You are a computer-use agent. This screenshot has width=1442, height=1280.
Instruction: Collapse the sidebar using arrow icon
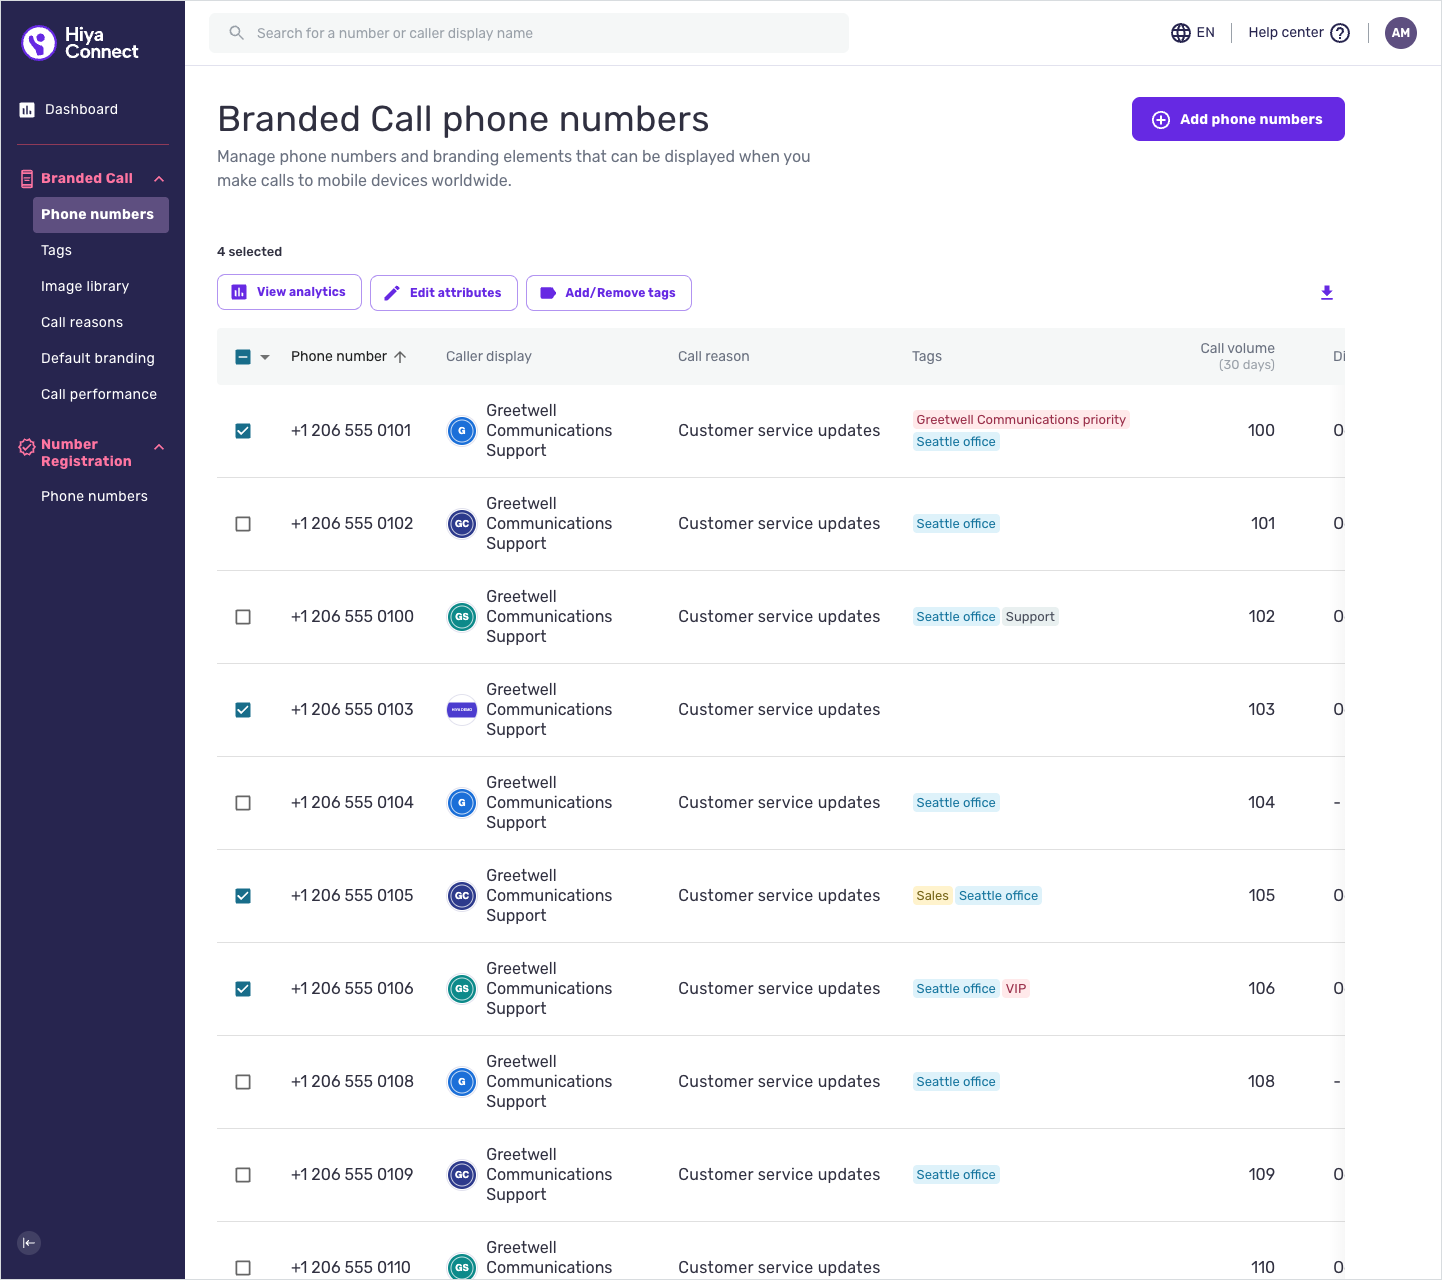point(29,1243)
